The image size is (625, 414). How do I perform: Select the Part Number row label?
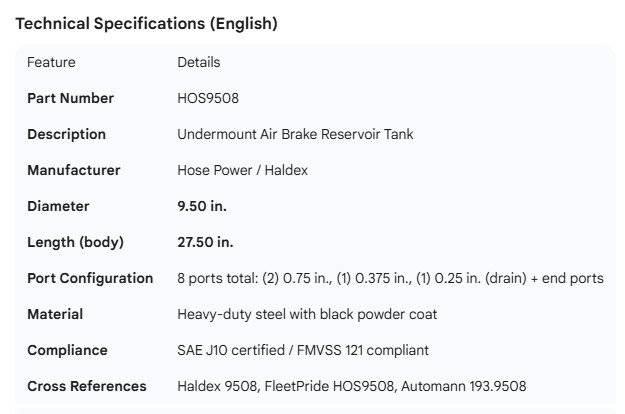tap(70, 98)
